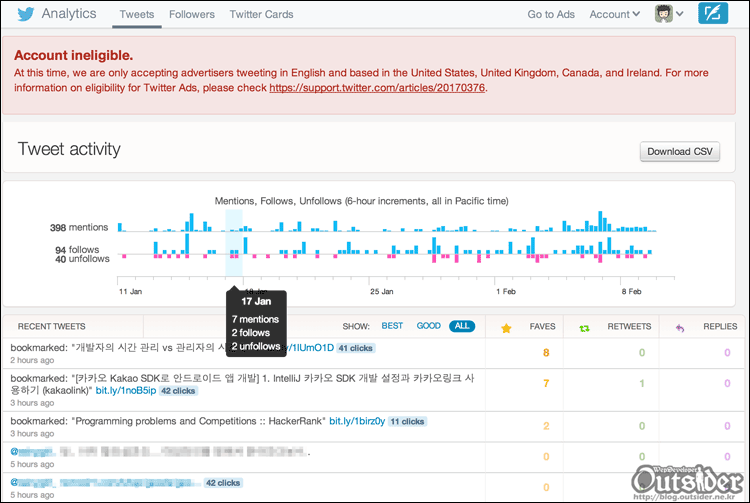Click the 94 follows chart label
The width and height of the screenshot is (750, 503).
click(x=77, y=250)
